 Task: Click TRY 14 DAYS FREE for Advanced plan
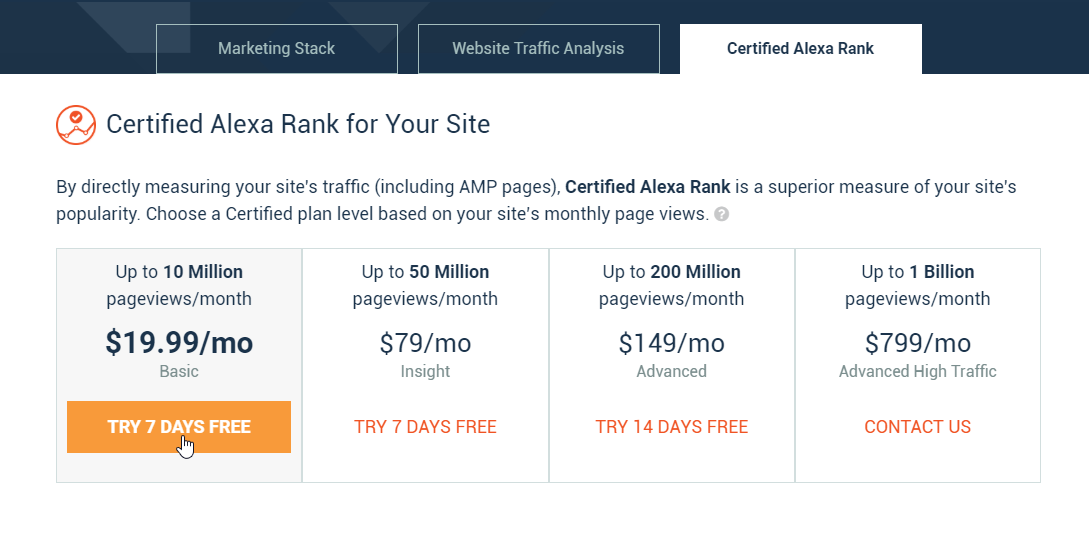pos(672,427)
